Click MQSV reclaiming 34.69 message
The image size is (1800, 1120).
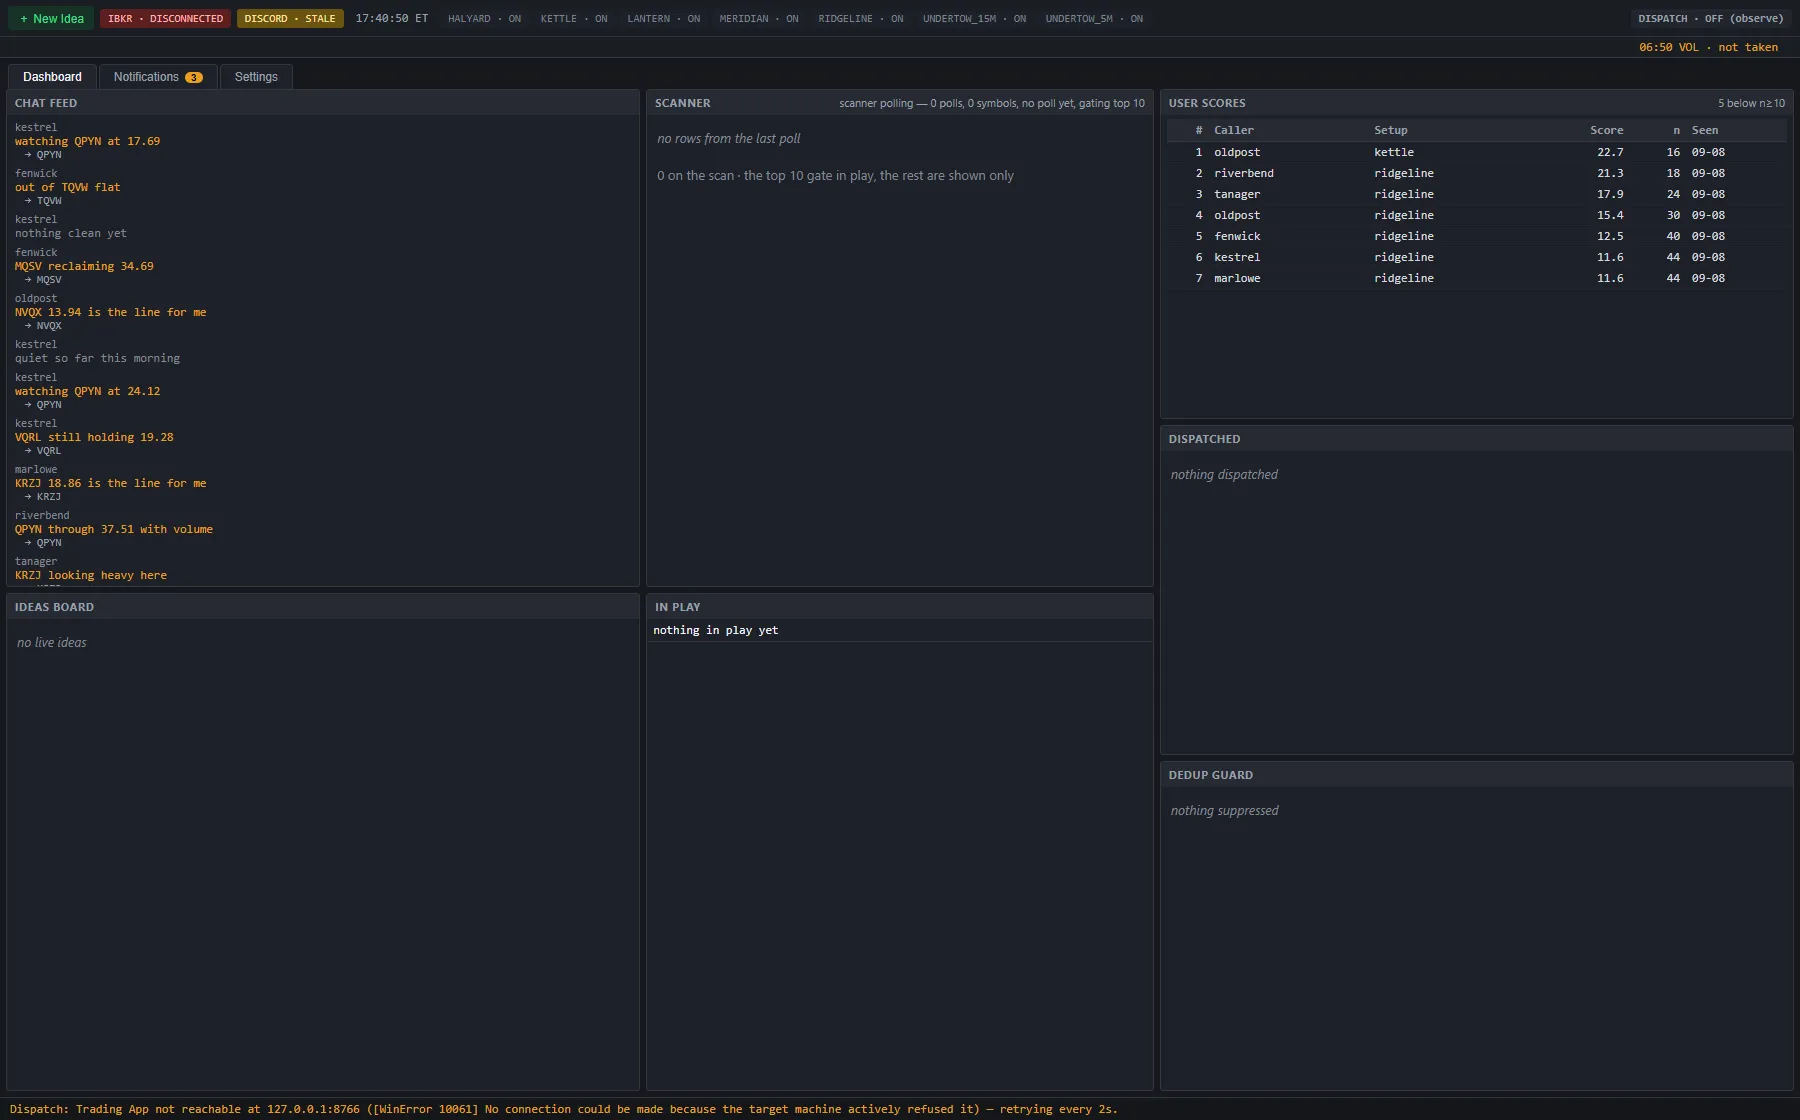[84, 266]
